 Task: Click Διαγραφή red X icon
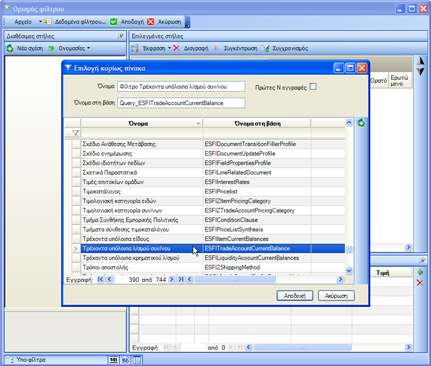pyautogui.click(x=176, y=48)
